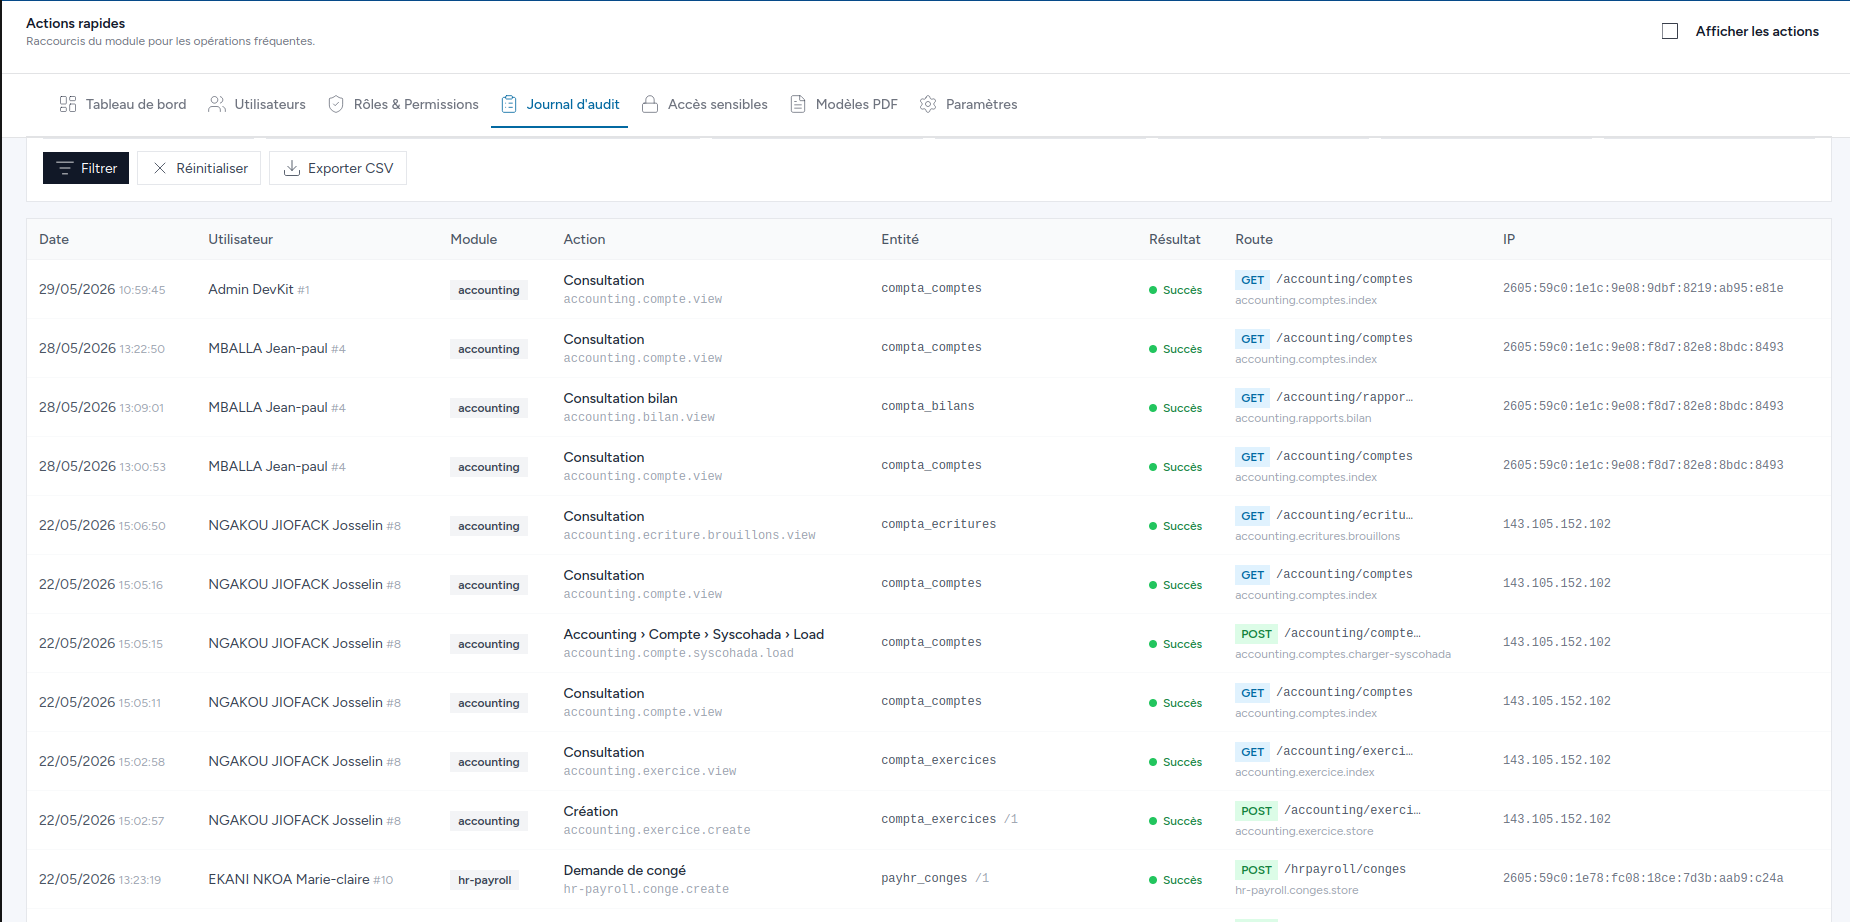The height and width of the screenshot is (922, 1850).
Task: Click Accounting › Compte › Syscohada › Load action
Action: 694,634
